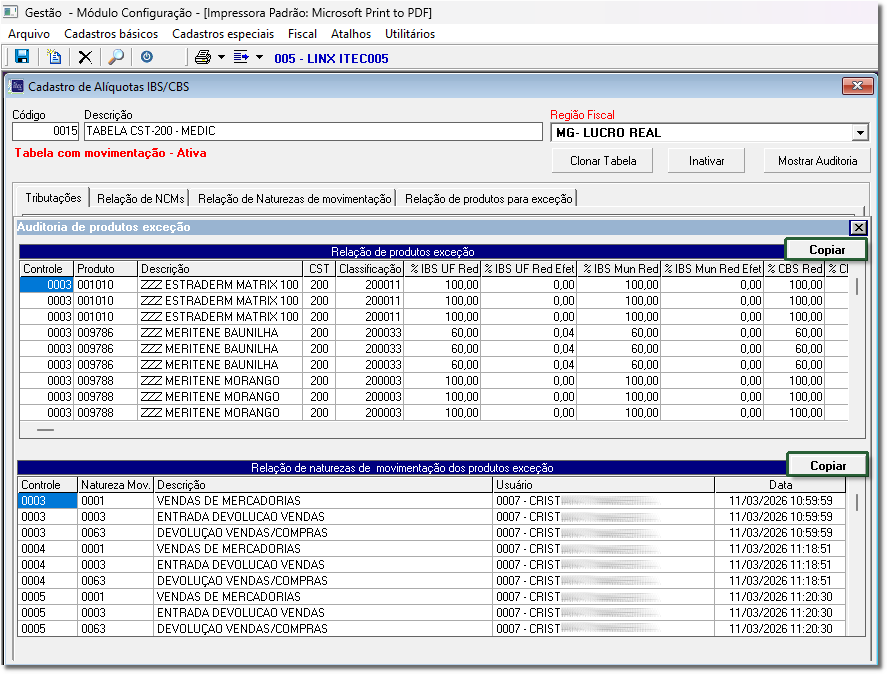The width and height of the screenshot is (887, 674).
Task: Click the horizontal scrollbar under products grid
Action: [x=46, y=430]
